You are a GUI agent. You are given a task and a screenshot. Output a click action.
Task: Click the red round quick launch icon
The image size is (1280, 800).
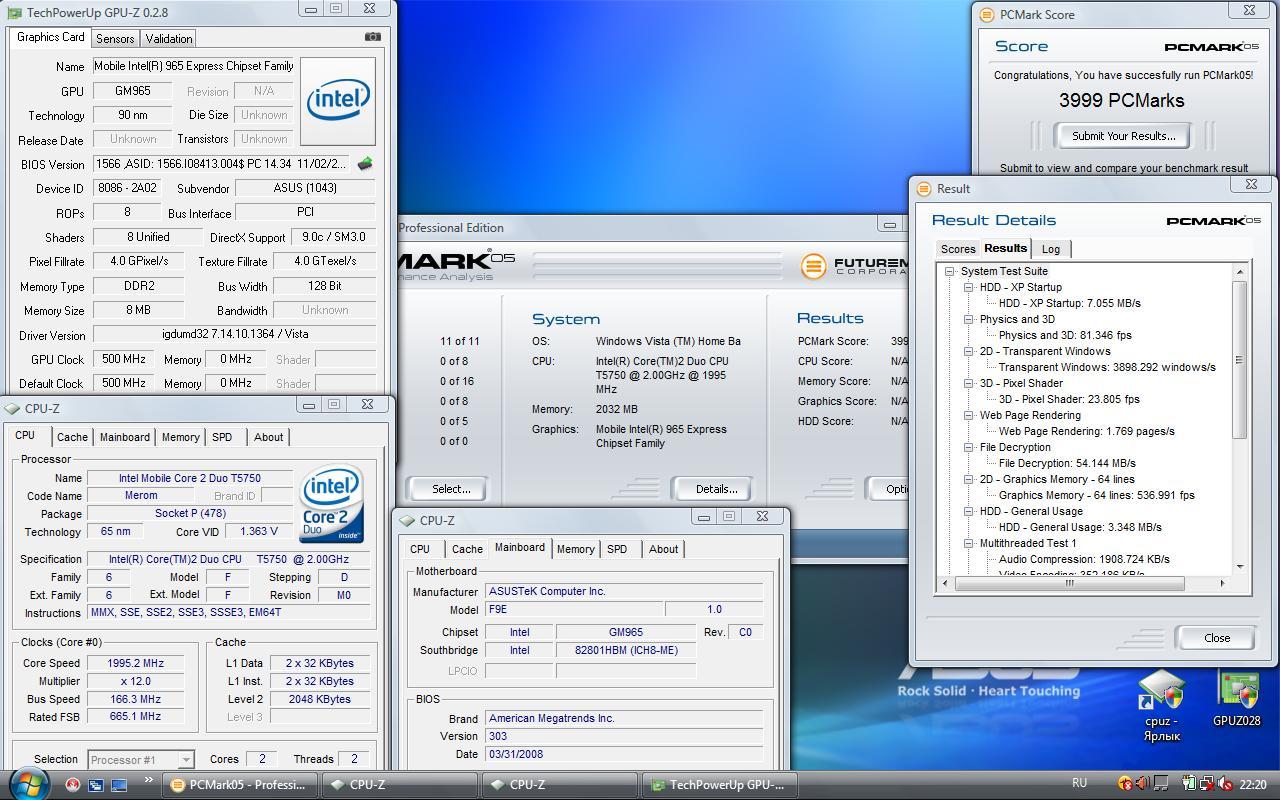pyautogui.click(x=73, y=785)
